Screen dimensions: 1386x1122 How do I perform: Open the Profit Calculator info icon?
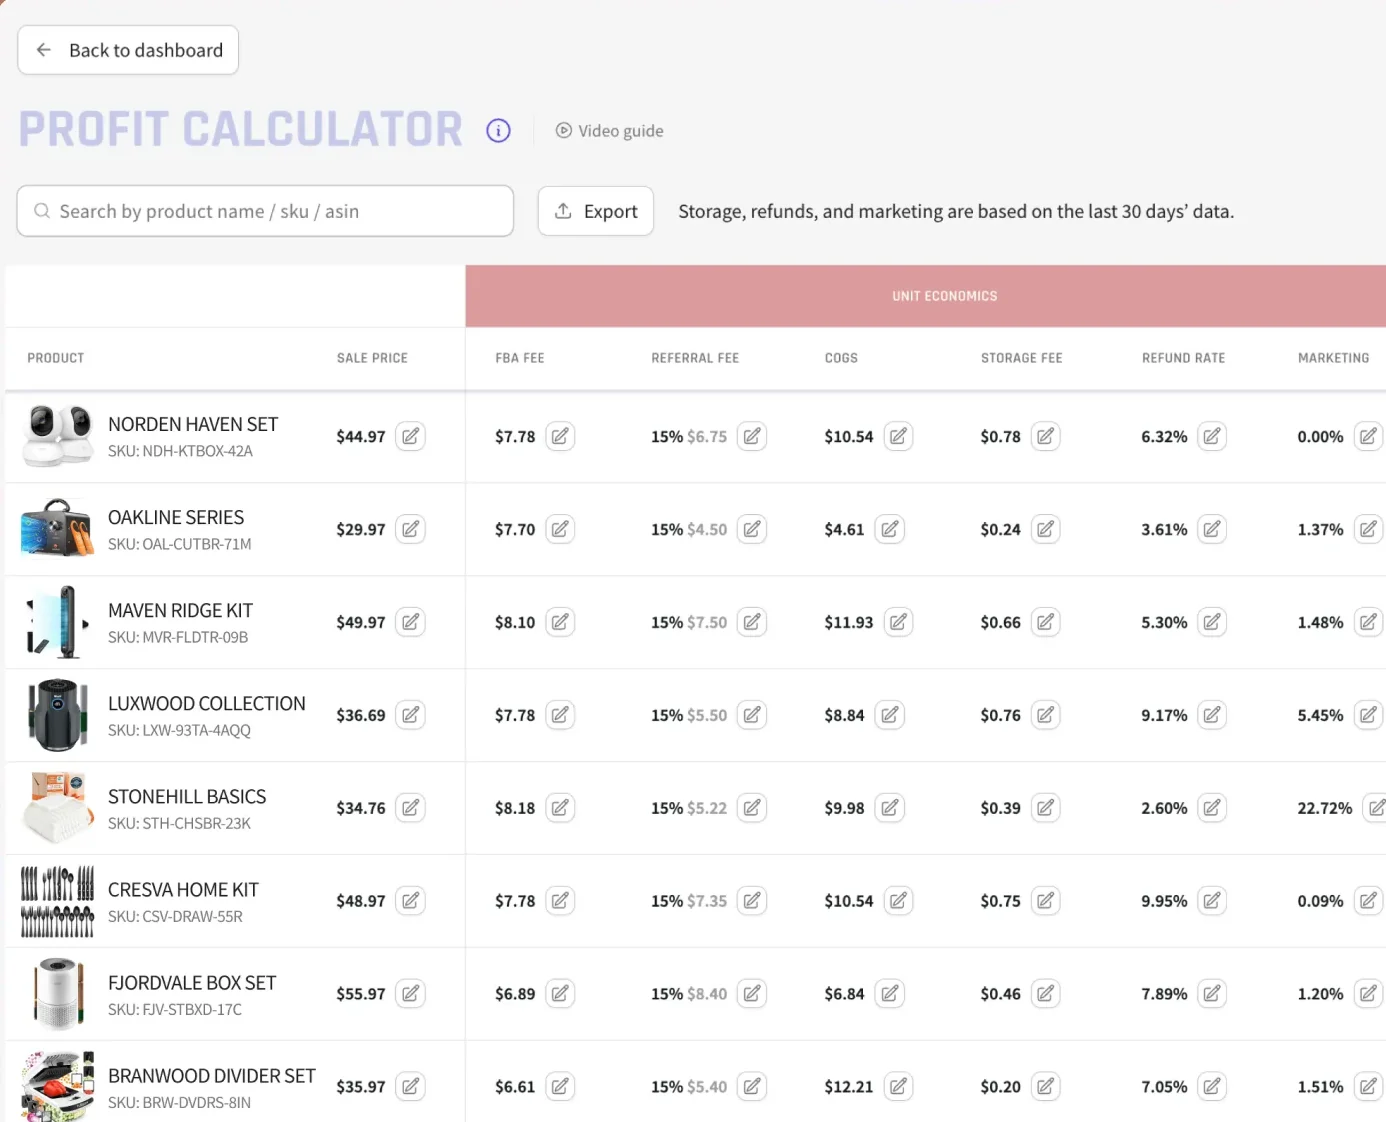pyautogui.click(x=498, y=131)
